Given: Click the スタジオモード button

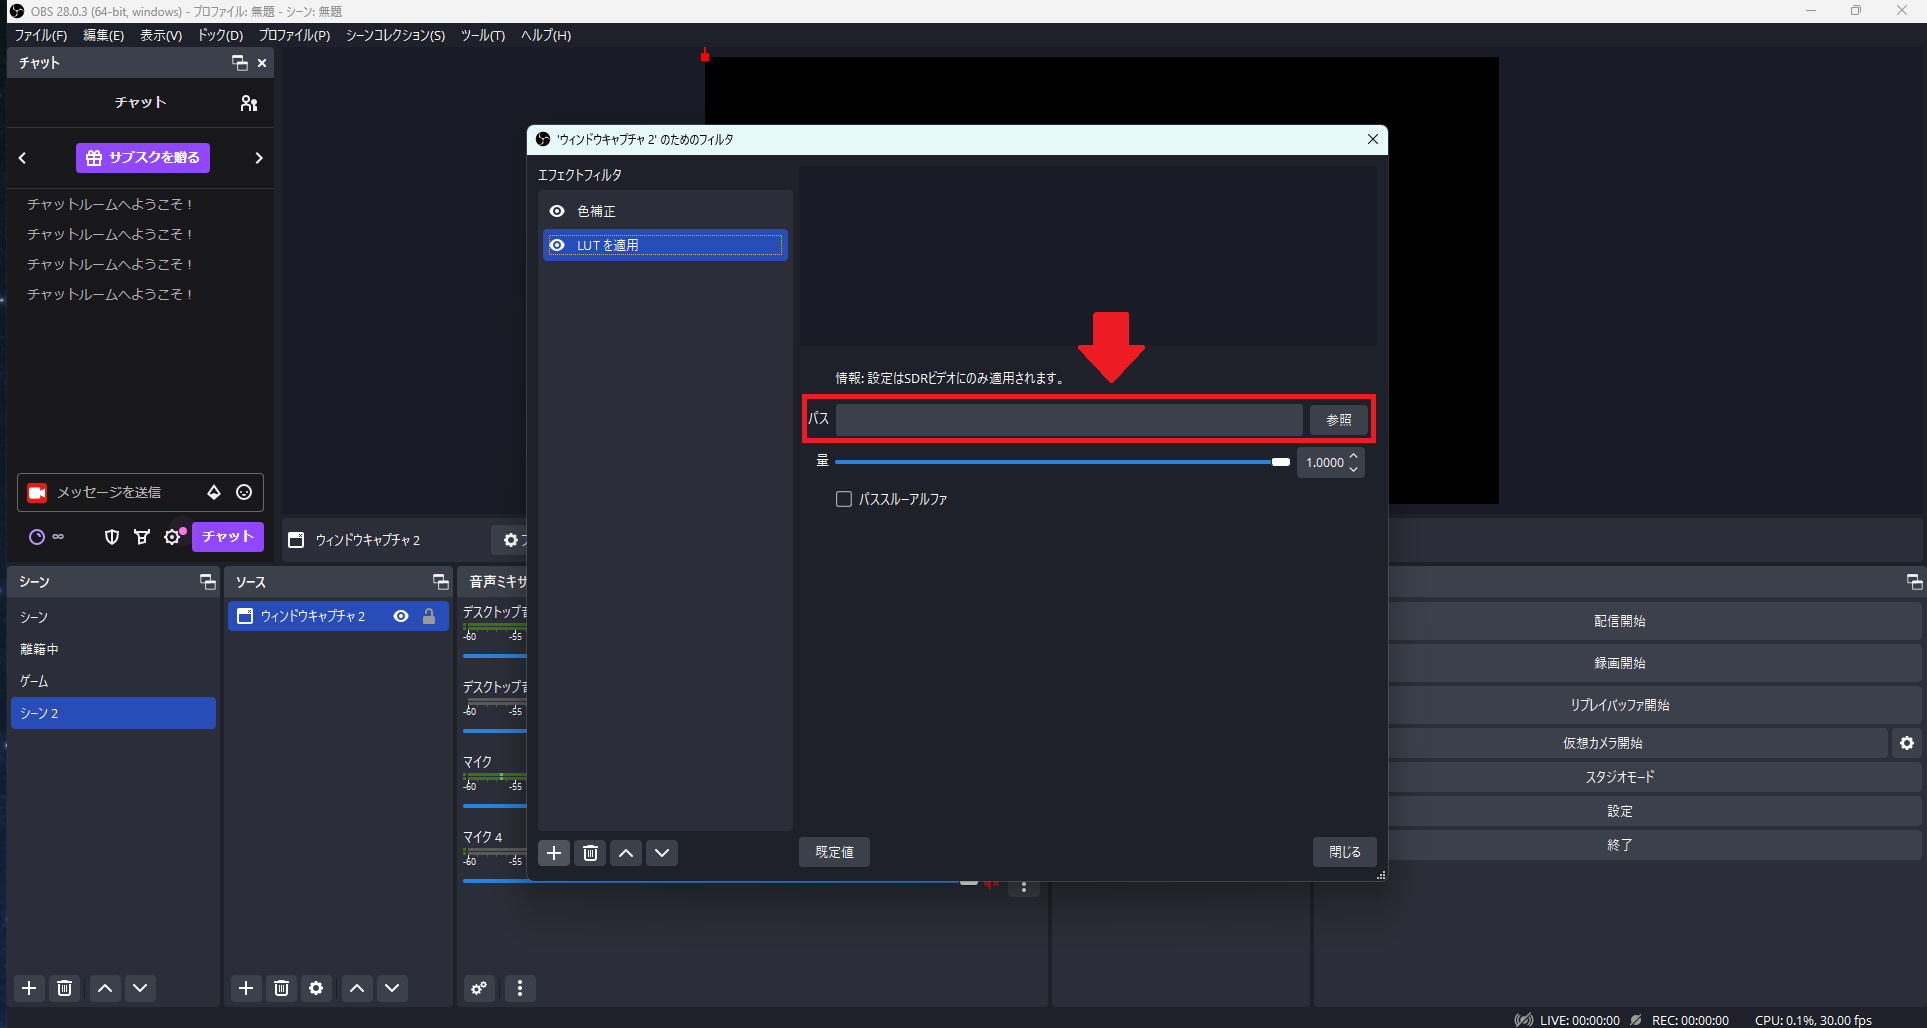Looking at the screenshot, I should 1619,777.
